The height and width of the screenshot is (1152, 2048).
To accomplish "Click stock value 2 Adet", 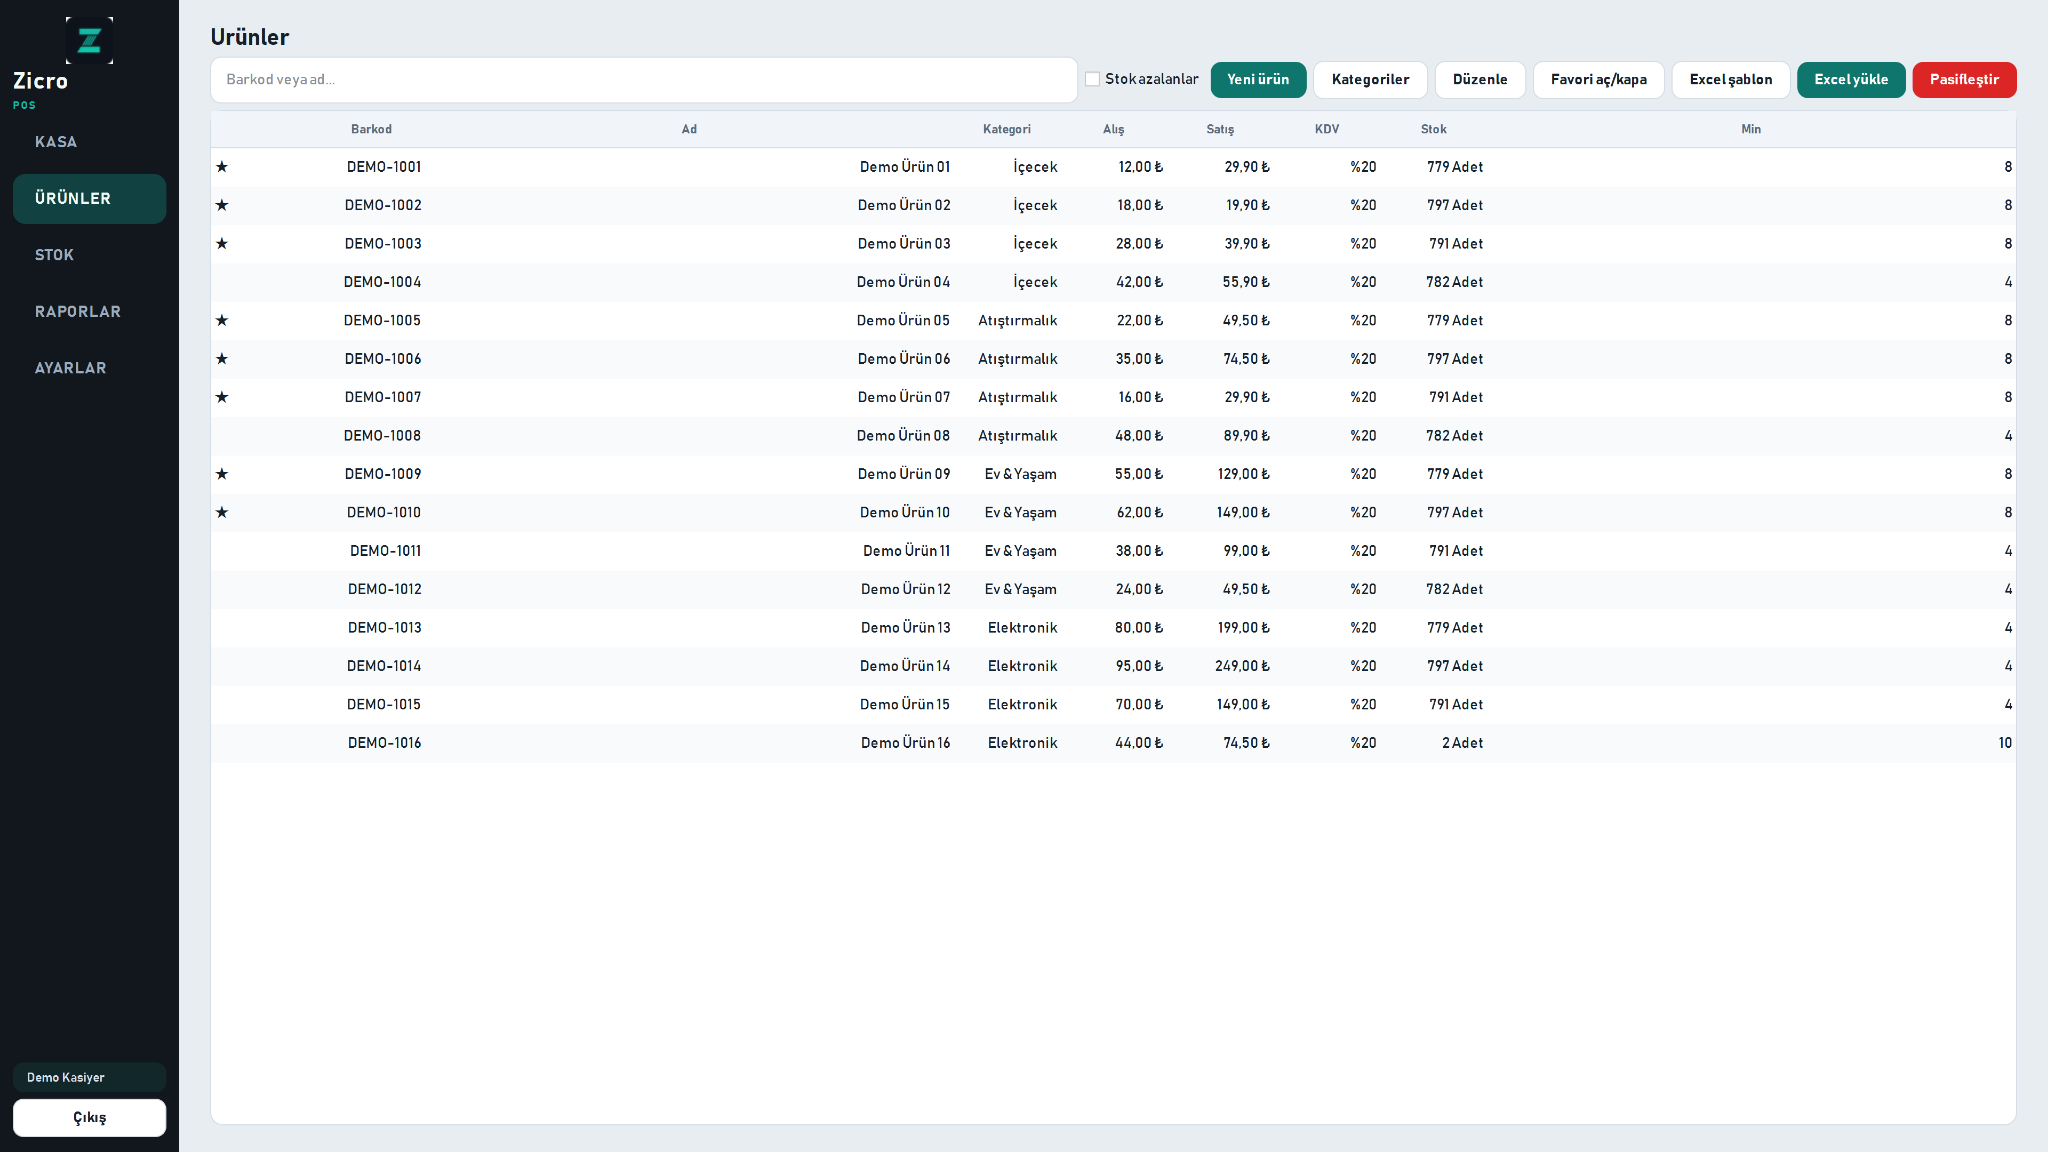I will pos(1463,743).
